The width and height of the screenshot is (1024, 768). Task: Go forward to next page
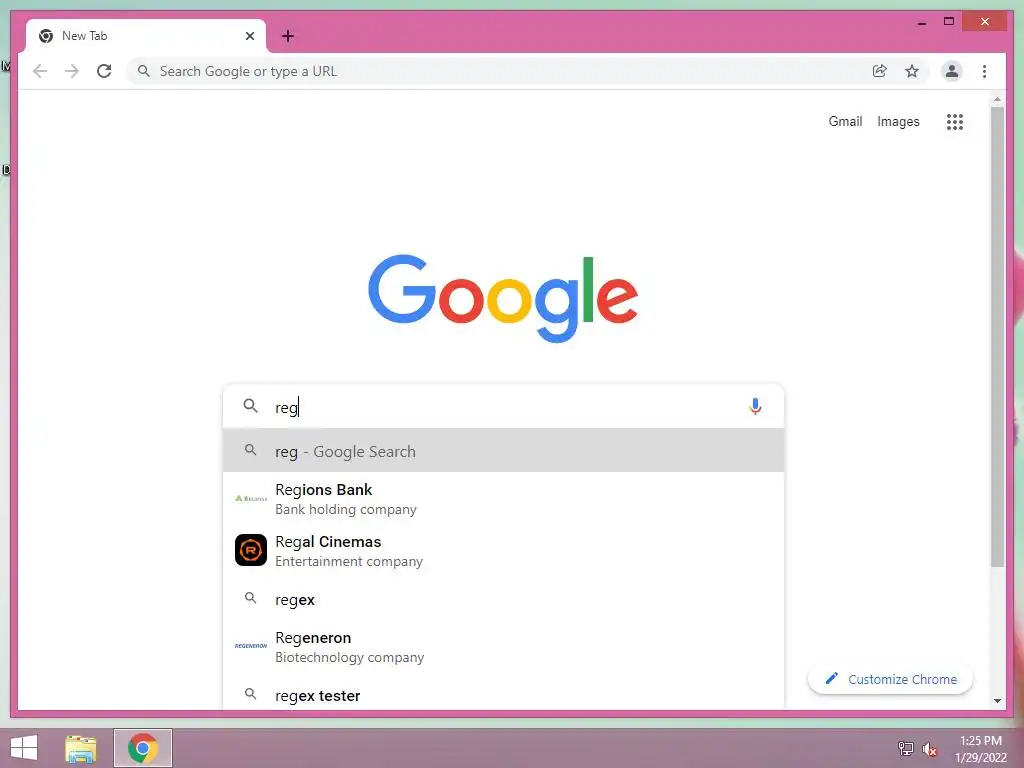coord(72,71)
